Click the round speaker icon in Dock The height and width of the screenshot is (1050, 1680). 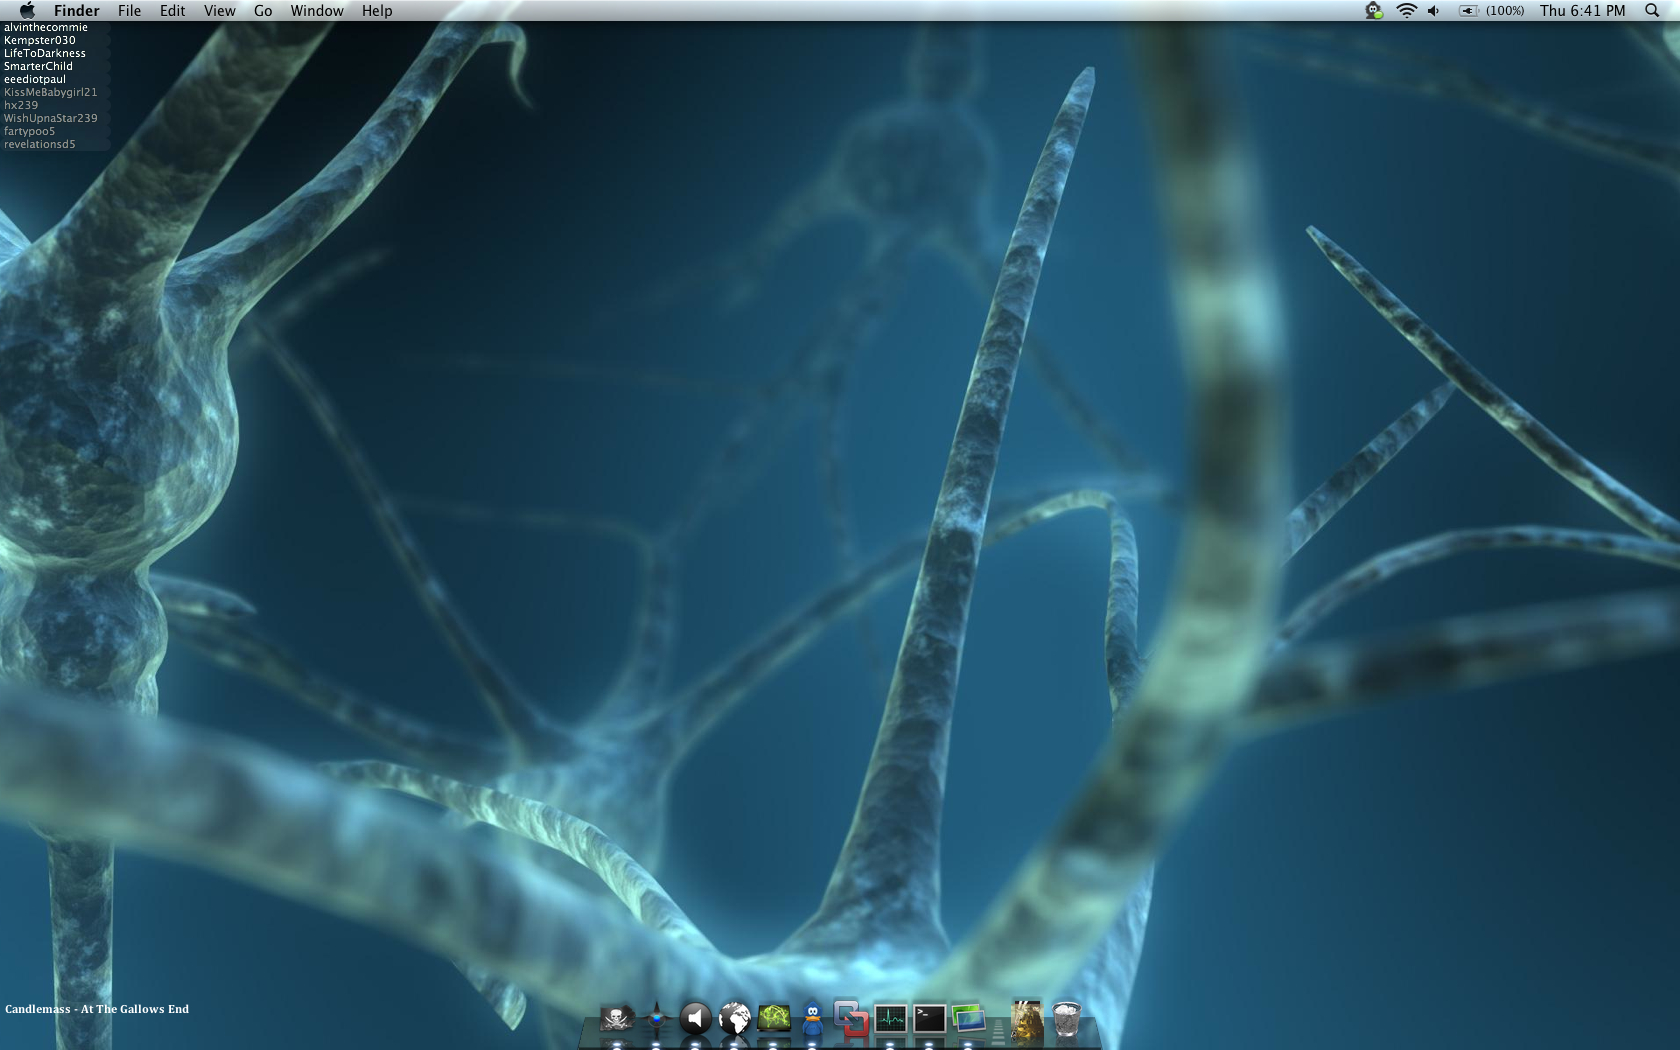point(695,1019)
